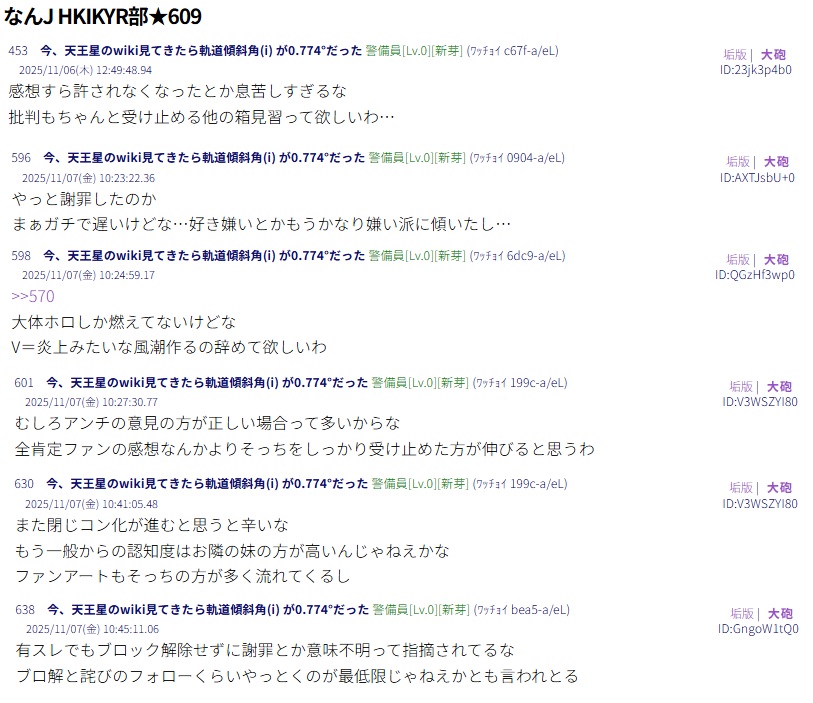Click the 大砲 link on post 601
813x703 pixels.
(779, 387)
